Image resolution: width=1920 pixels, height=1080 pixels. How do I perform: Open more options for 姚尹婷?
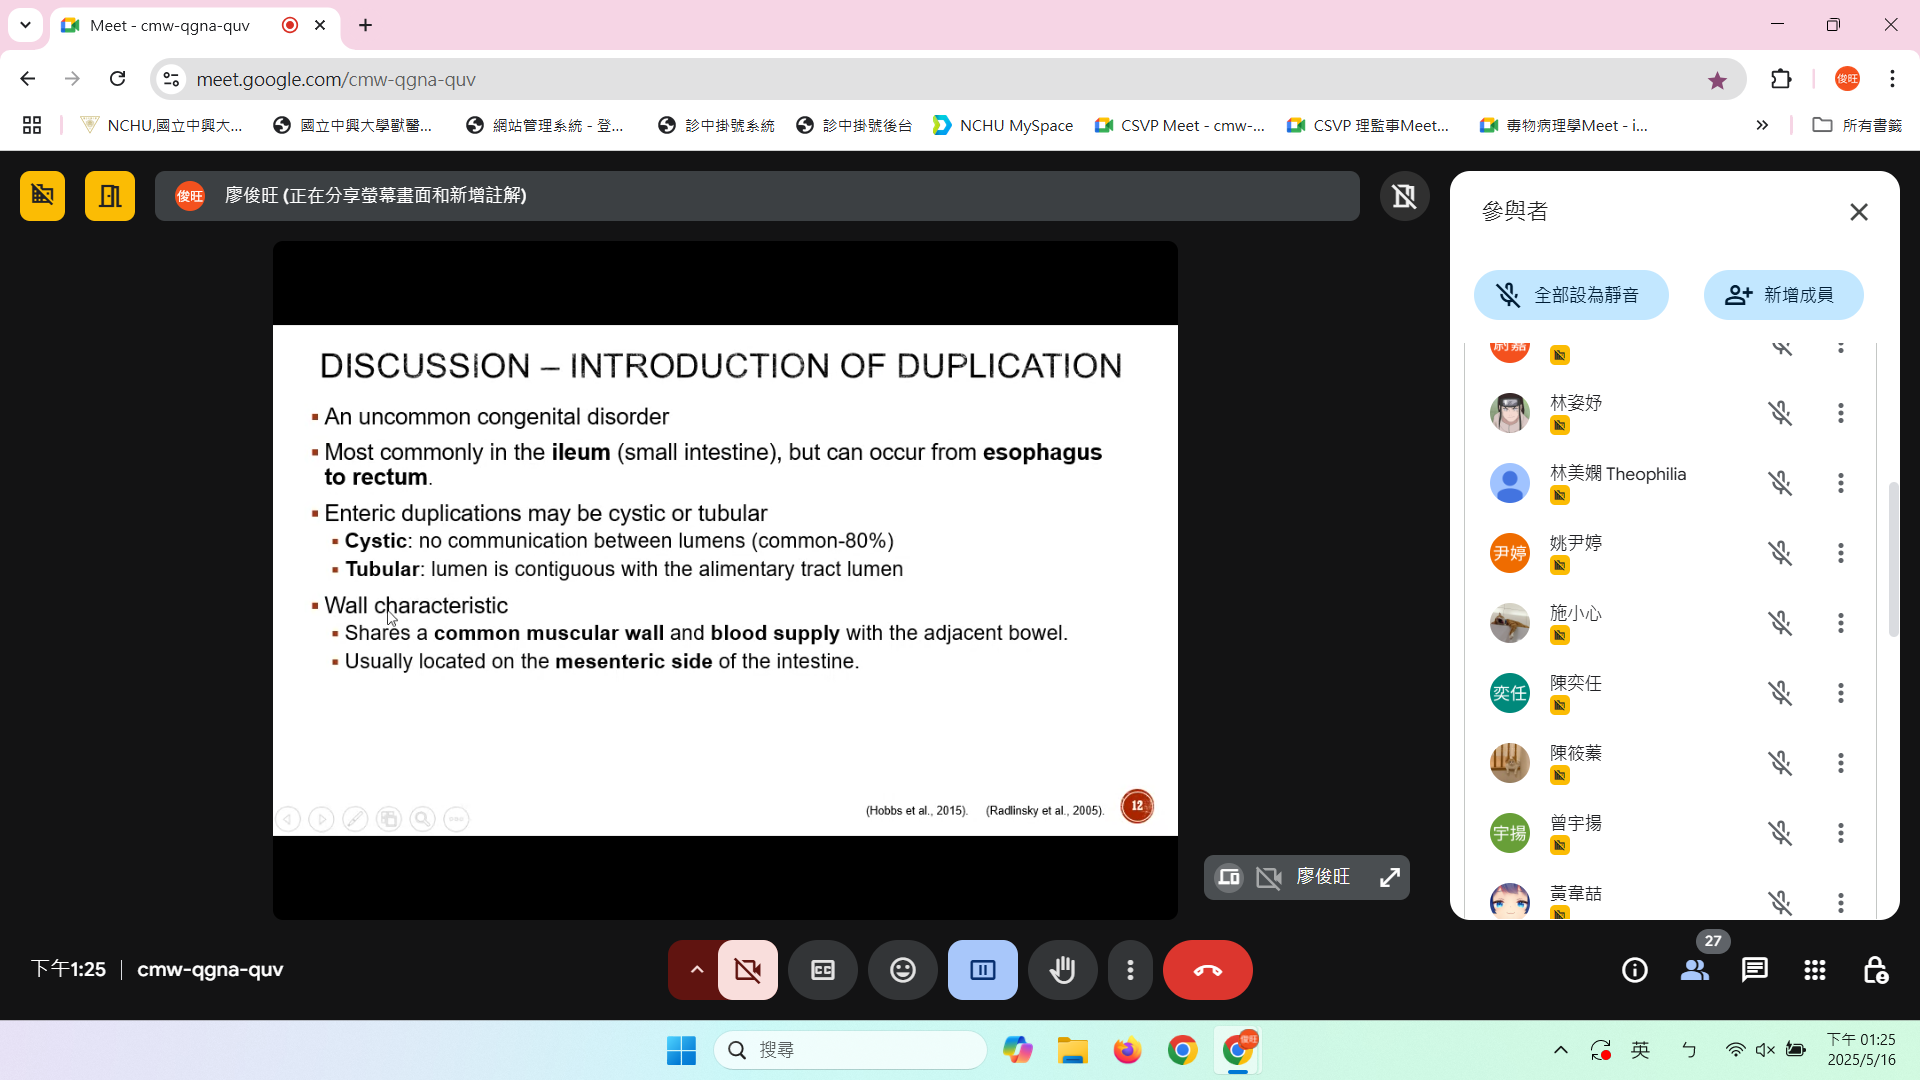click(1840, 553)
